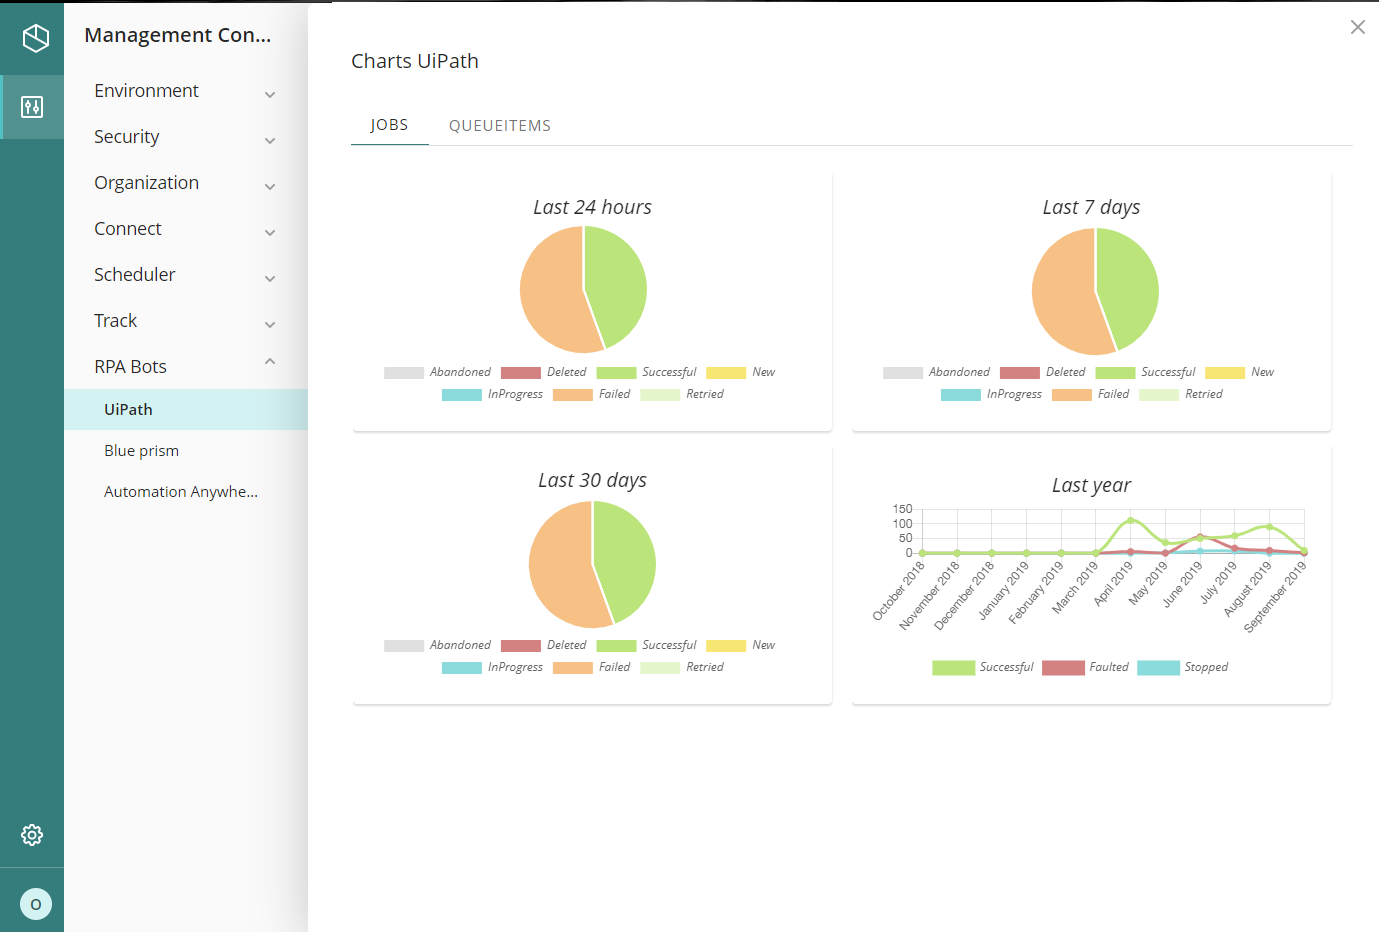Switch to the JOBS tab

pos(389,125)
